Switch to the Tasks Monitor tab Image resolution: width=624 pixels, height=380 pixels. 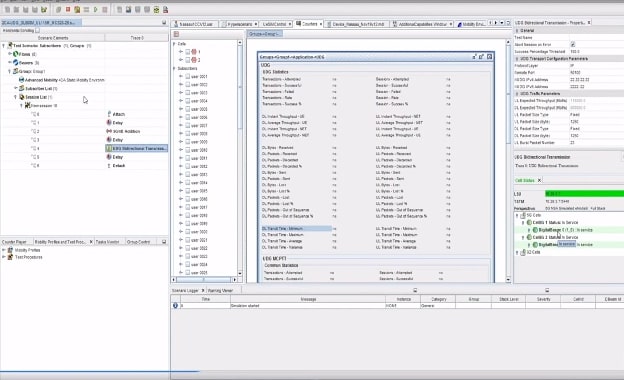[107, 242]
